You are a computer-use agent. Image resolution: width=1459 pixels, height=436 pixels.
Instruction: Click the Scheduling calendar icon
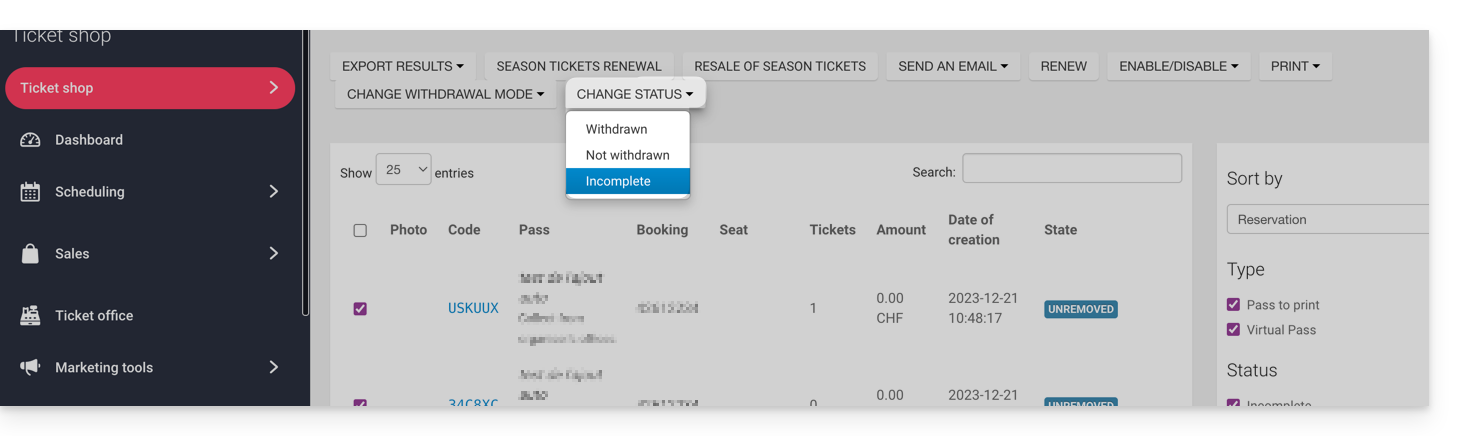pos(30,192)
